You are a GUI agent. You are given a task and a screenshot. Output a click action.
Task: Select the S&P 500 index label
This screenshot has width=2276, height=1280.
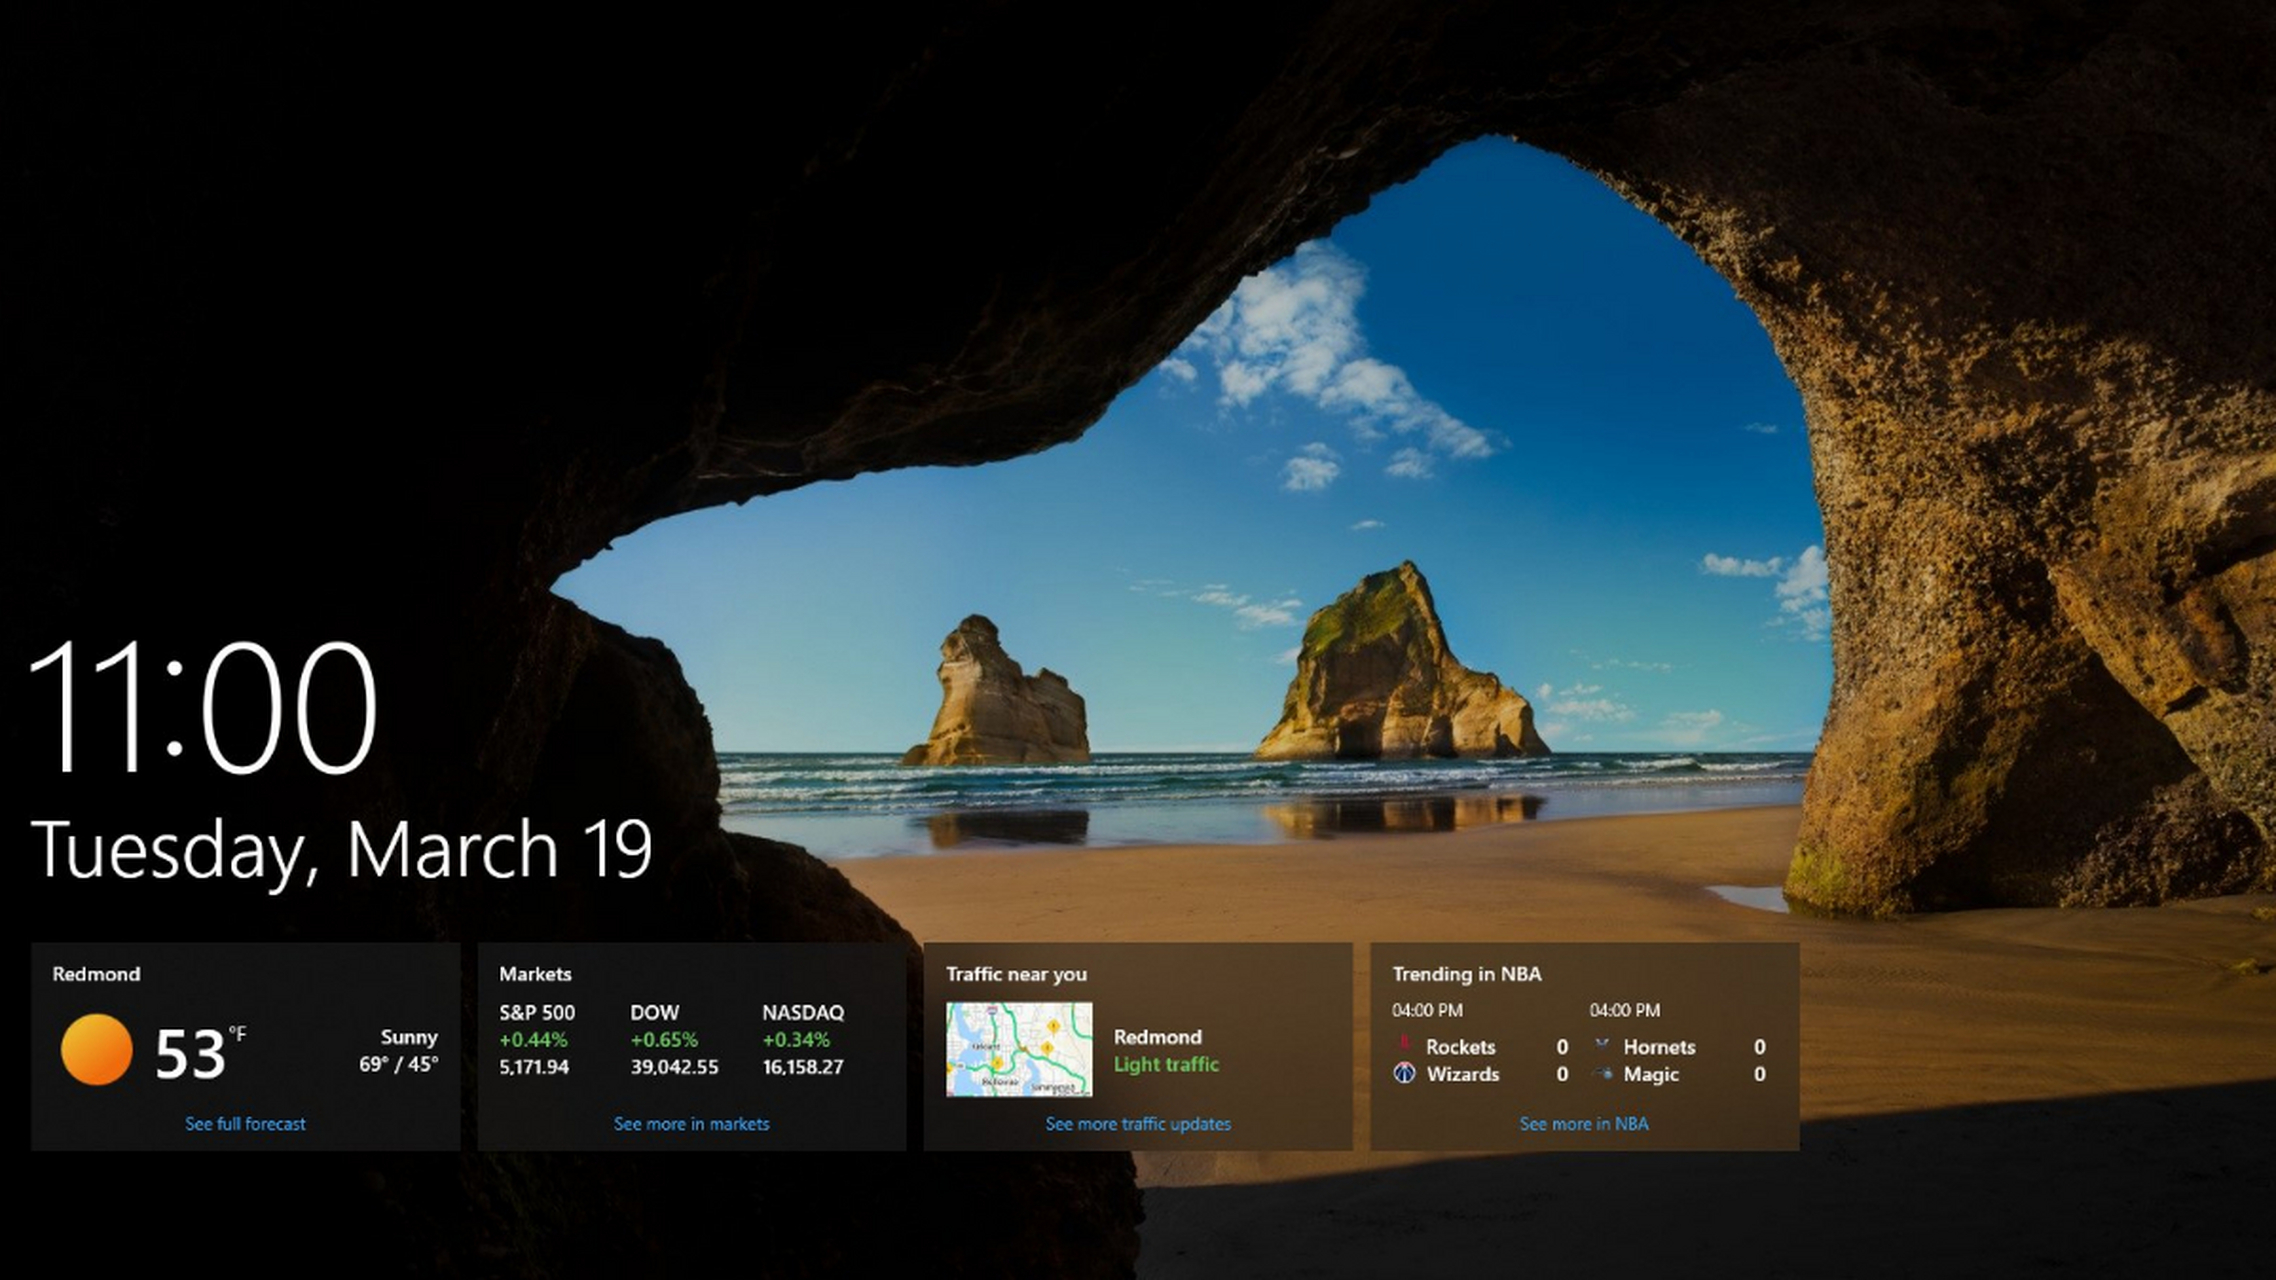537,1012
